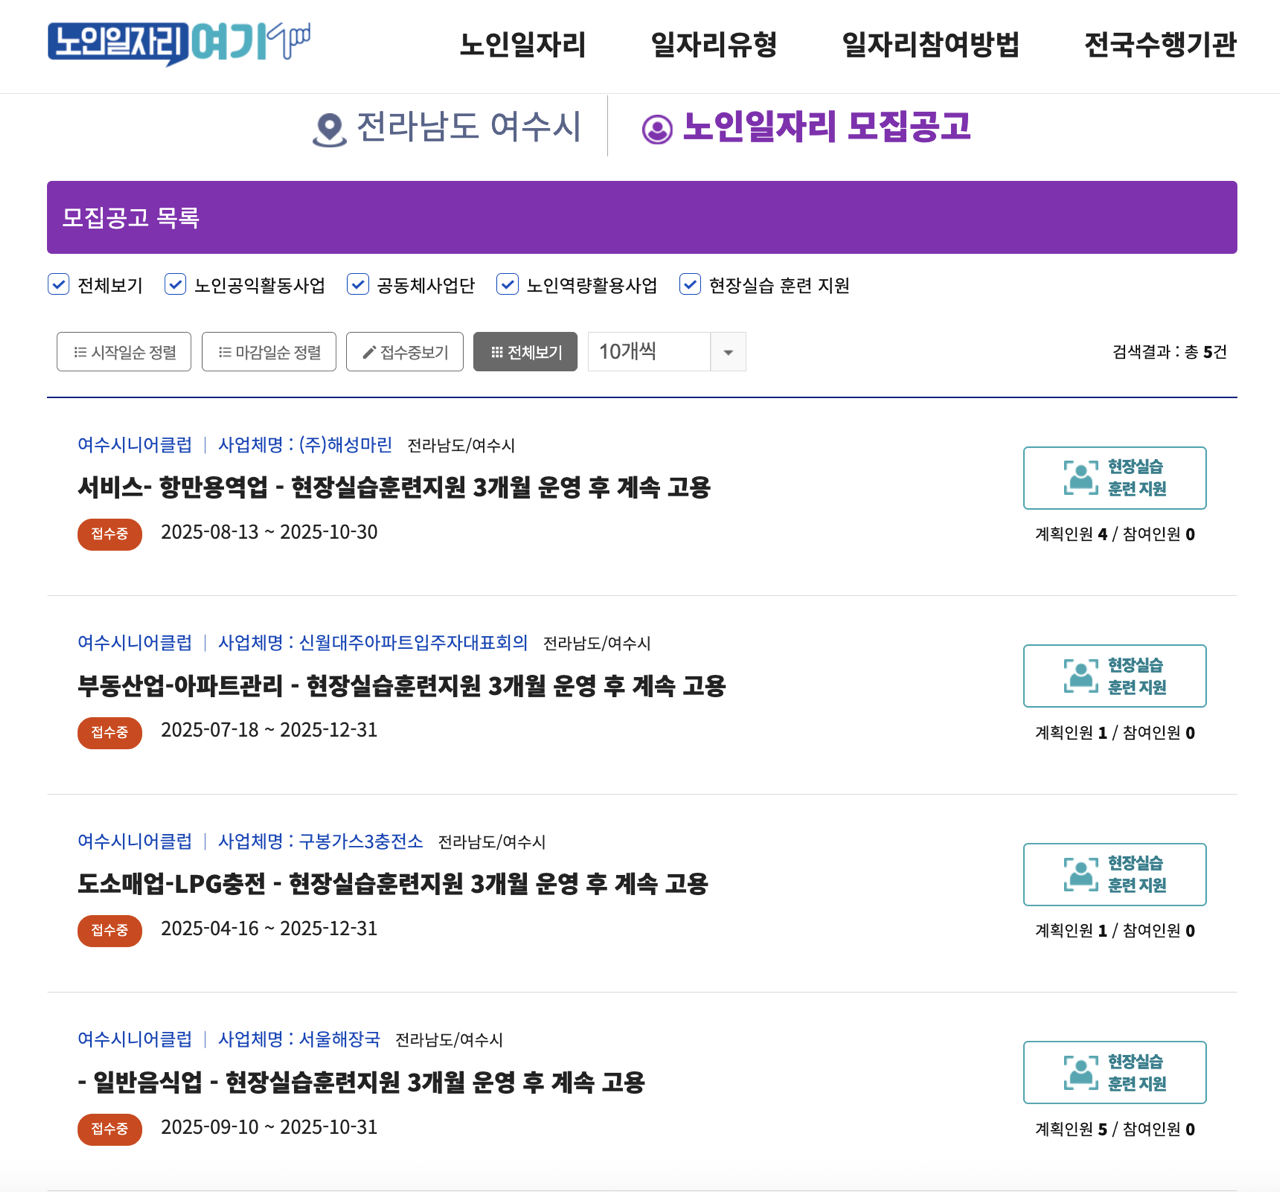1280x1192 pixels.
Task: Select the grid icon on the 전체보기 button
Action: 498,351
